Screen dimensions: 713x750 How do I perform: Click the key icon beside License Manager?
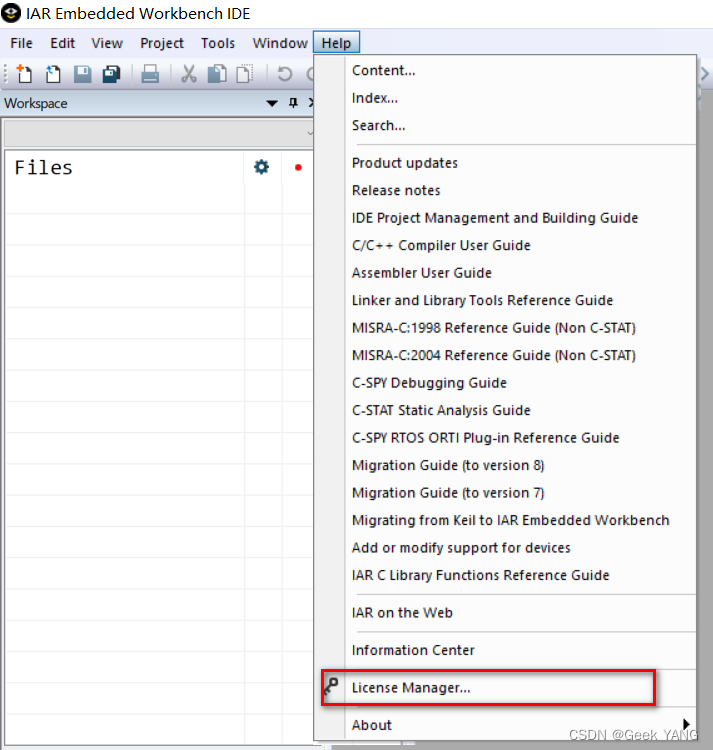pos(331,686)
